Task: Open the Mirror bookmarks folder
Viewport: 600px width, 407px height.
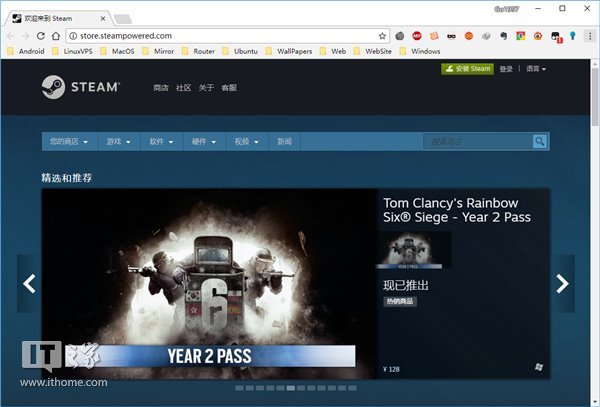Action: [x=158, y=51]
